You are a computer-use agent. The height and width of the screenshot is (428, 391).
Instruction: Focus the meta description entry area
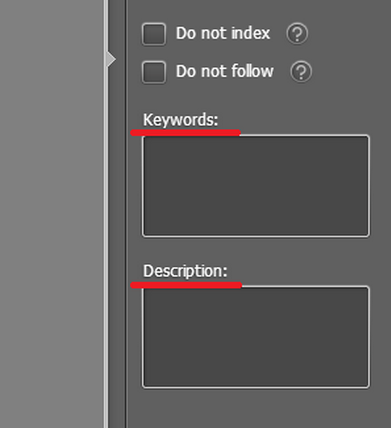pyautogui.click(x=256, y=337)
